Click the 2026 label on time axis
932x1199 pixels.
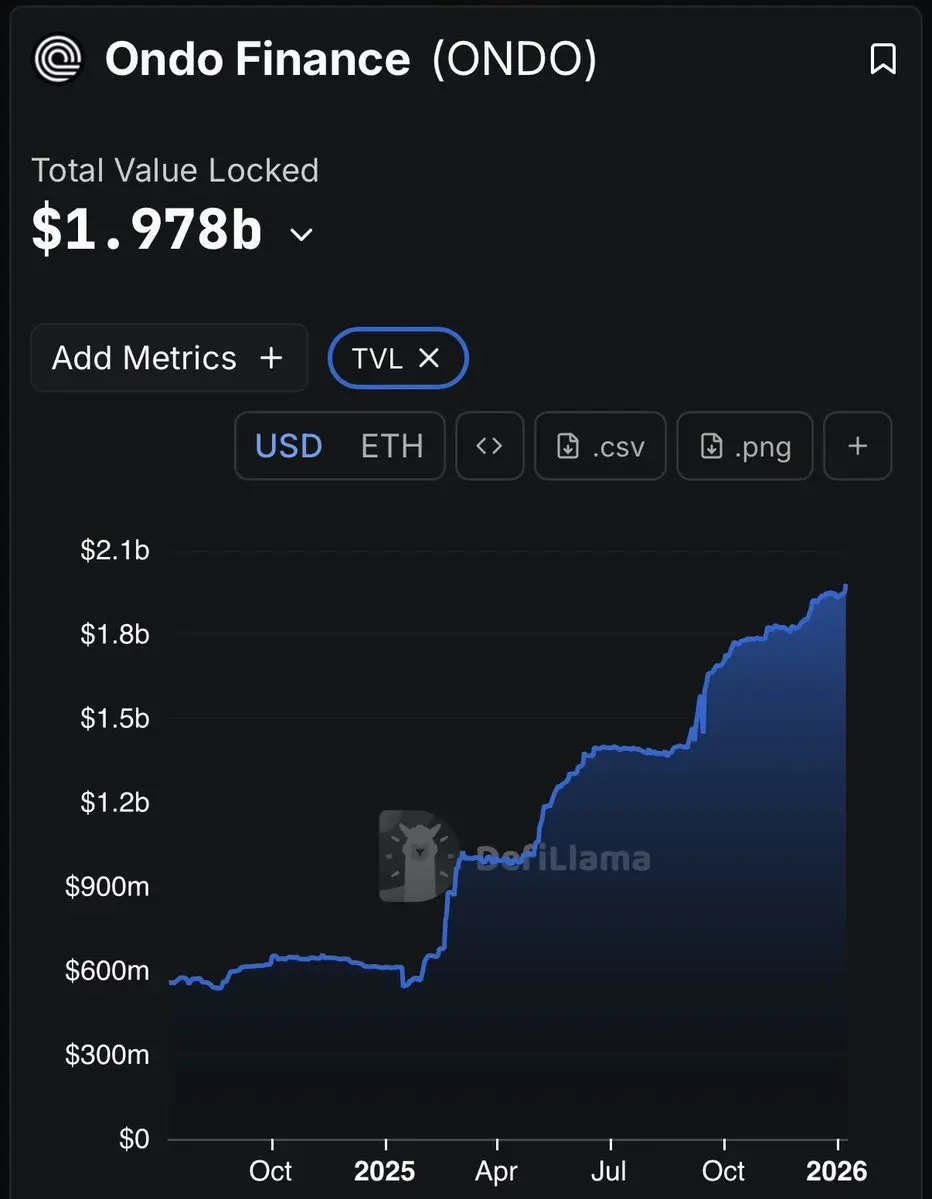(837, 1171)
